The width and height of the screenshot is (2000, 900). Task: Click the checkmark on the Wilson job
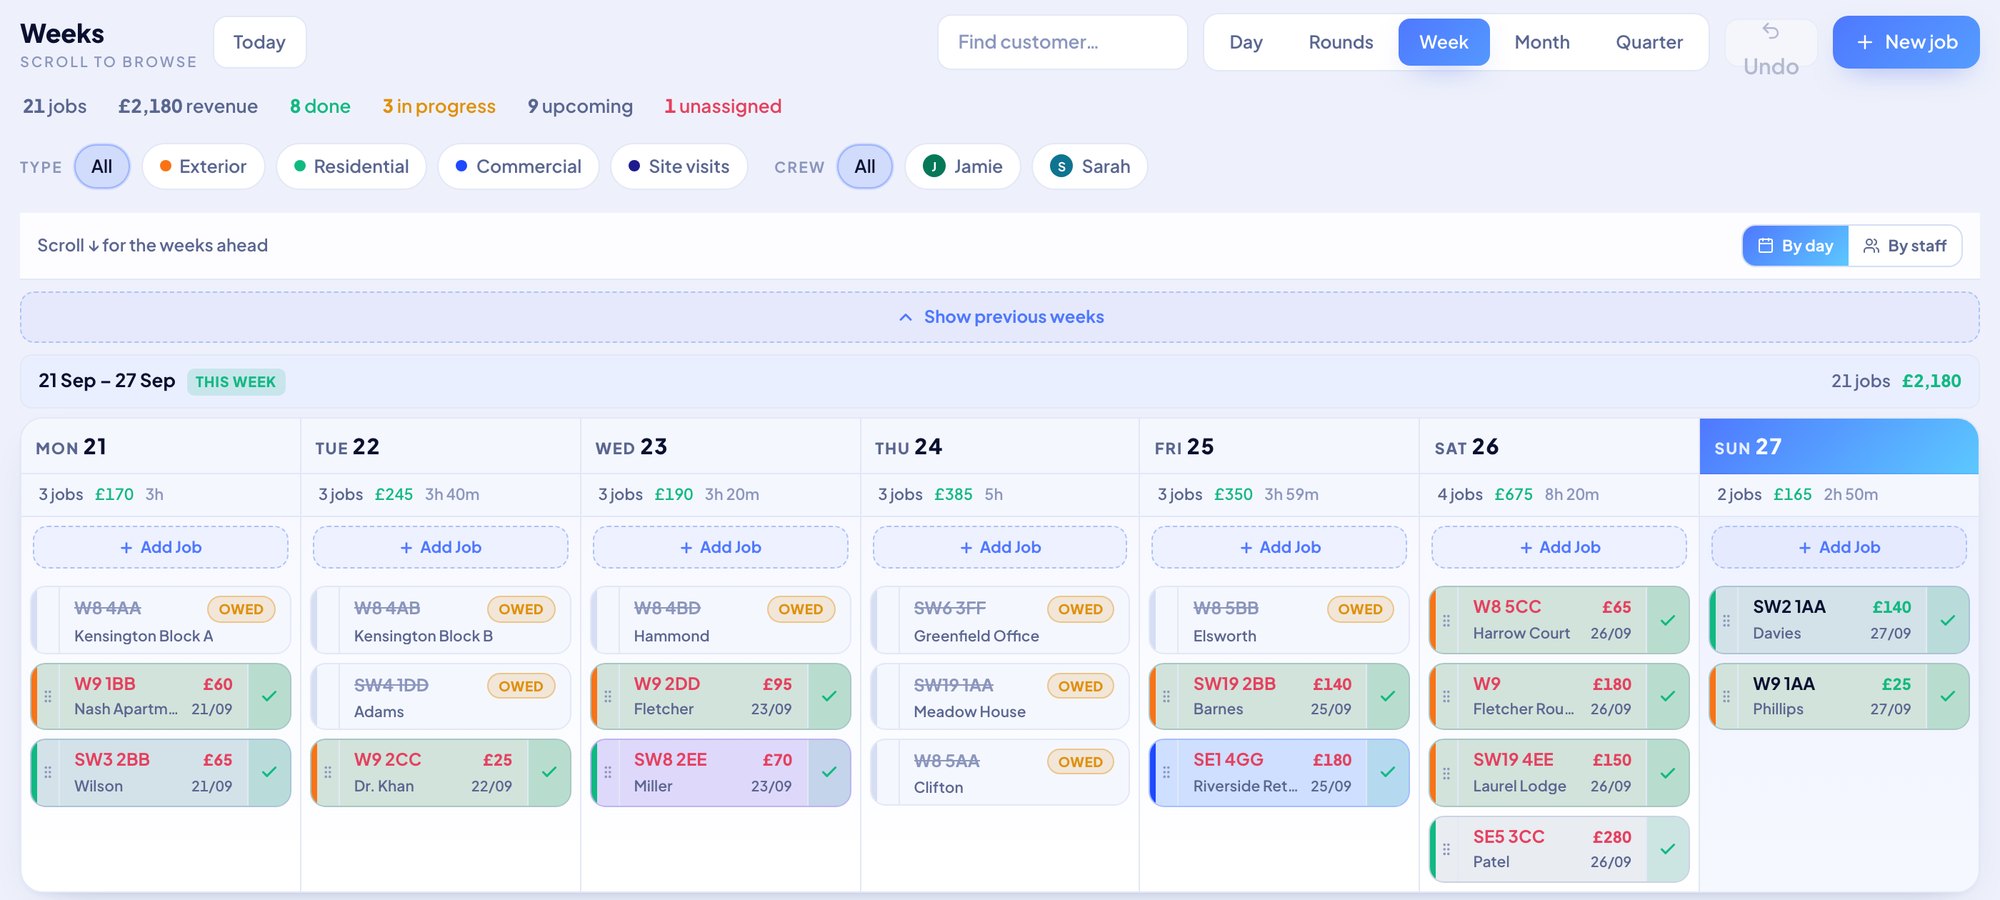269,772
